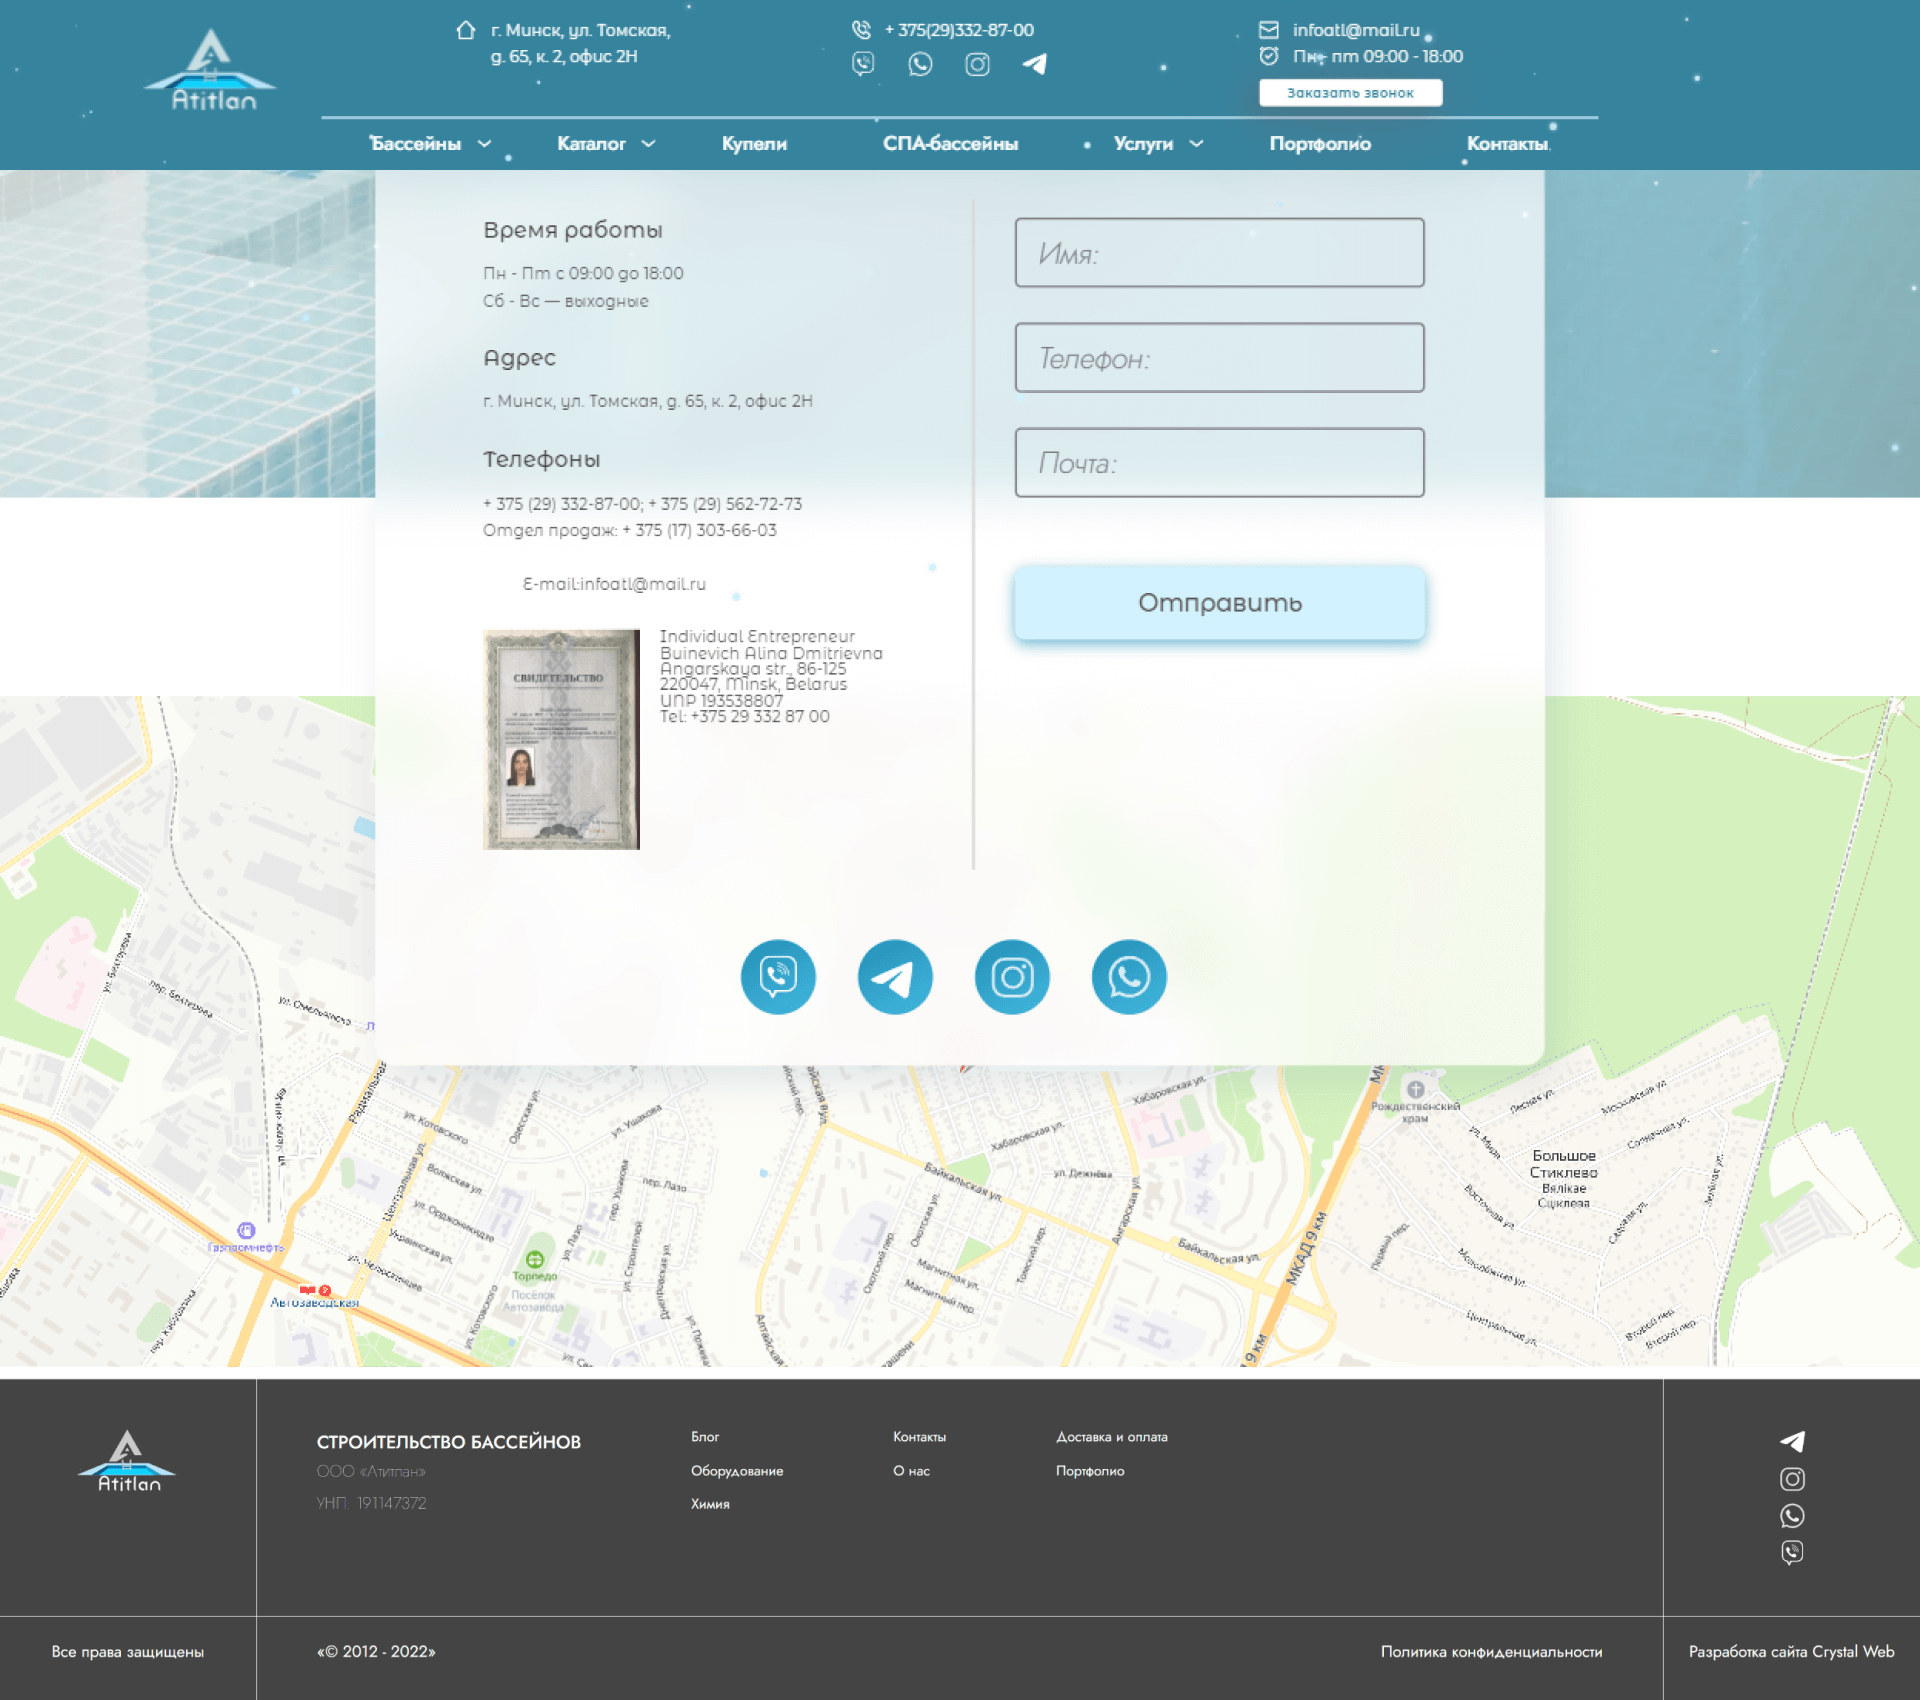Click the Заказать звонок button
1920x1700 pixels.
pyautogui.click(x=1350, y=93)
